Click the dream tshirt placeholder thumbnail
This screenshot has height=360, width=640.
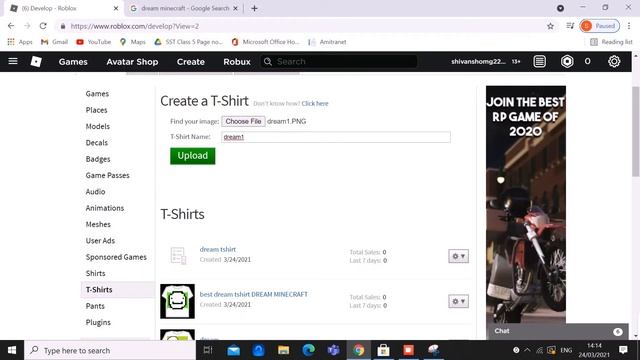pyautogui.click(x=178, y=256)
